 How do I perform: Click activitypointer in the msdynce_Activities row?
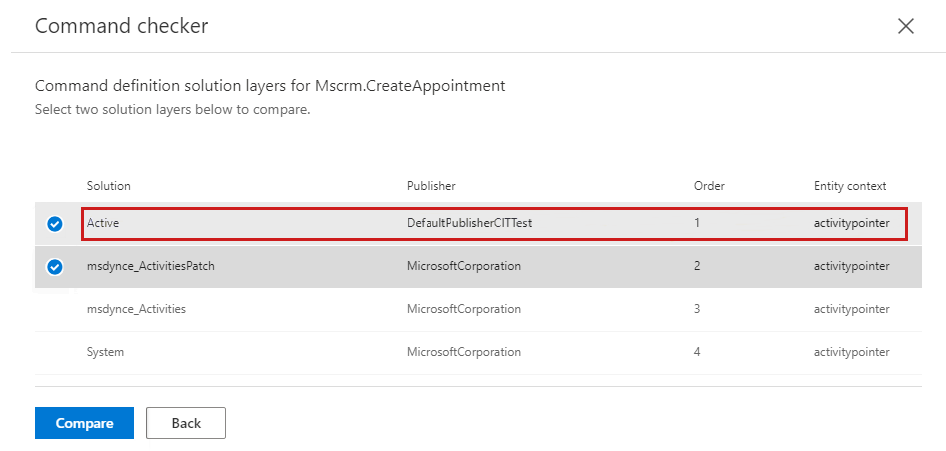851,309
